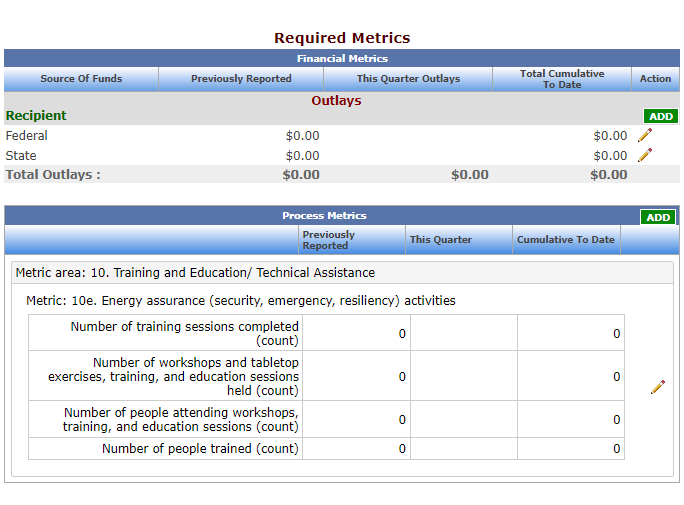
Task: Click the Outlays subheading
Action: [x=336, y=101]
